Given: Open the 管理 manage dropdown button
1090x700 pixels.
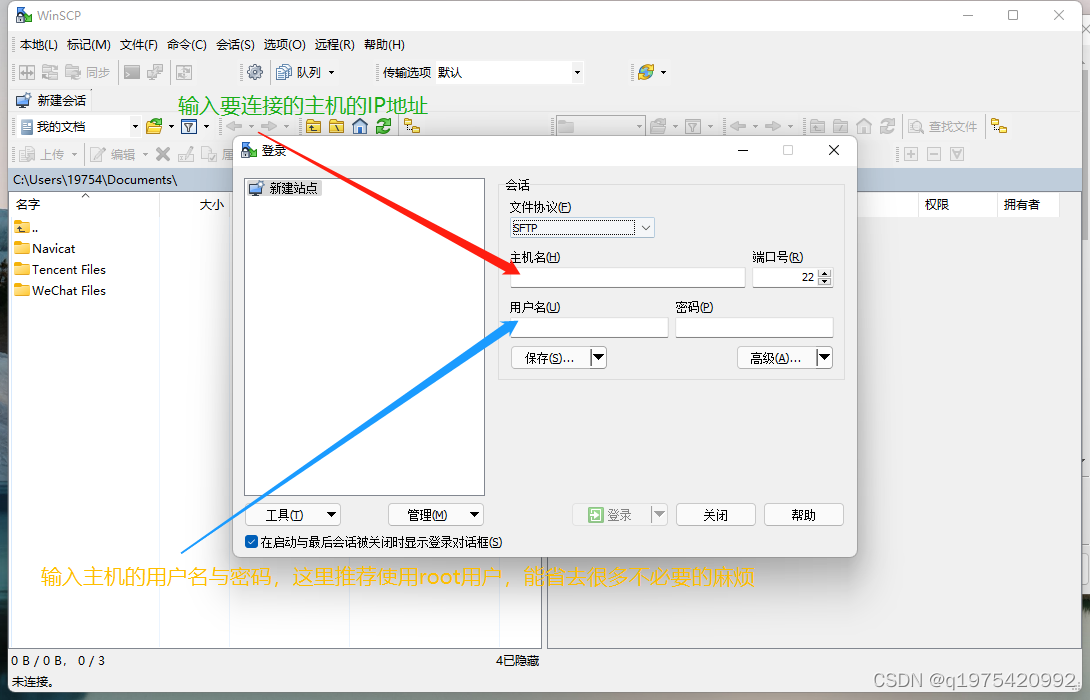Looking at the screenshot, I should coord(435,515).
